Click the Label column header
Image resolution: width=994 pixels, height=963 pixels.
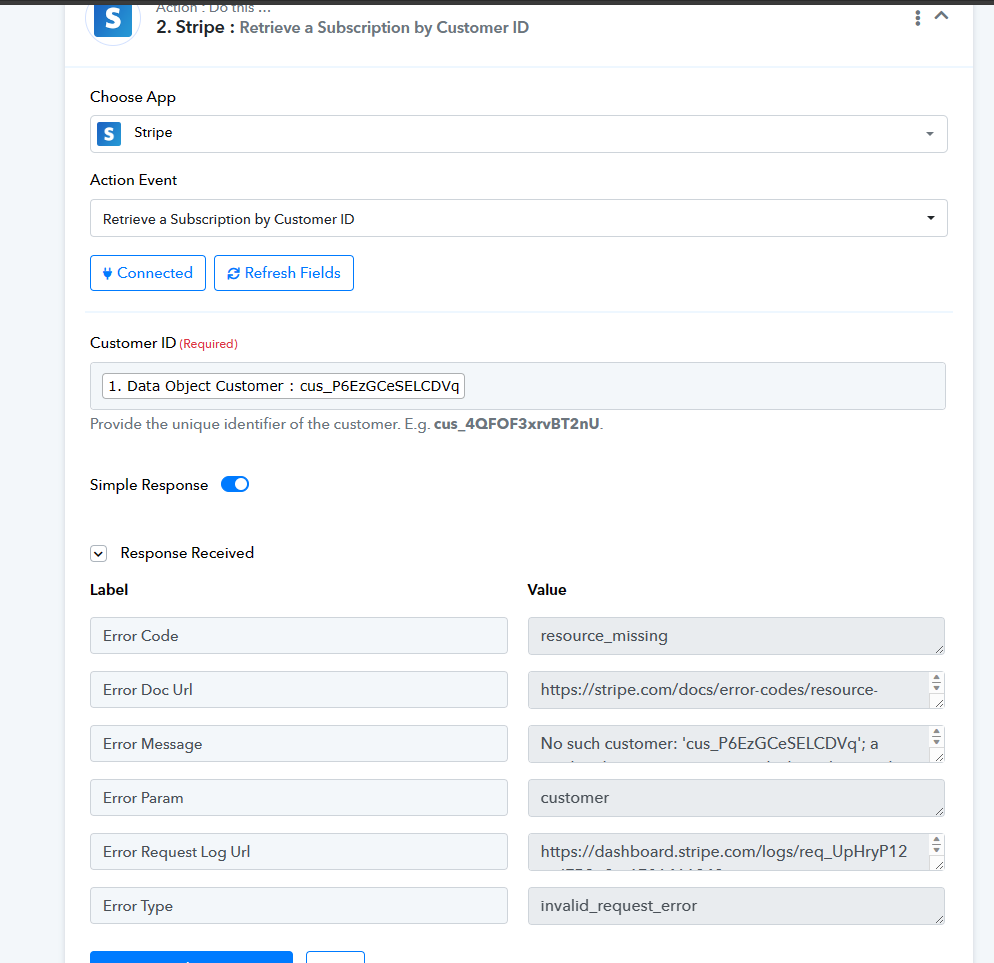[109, 590]
